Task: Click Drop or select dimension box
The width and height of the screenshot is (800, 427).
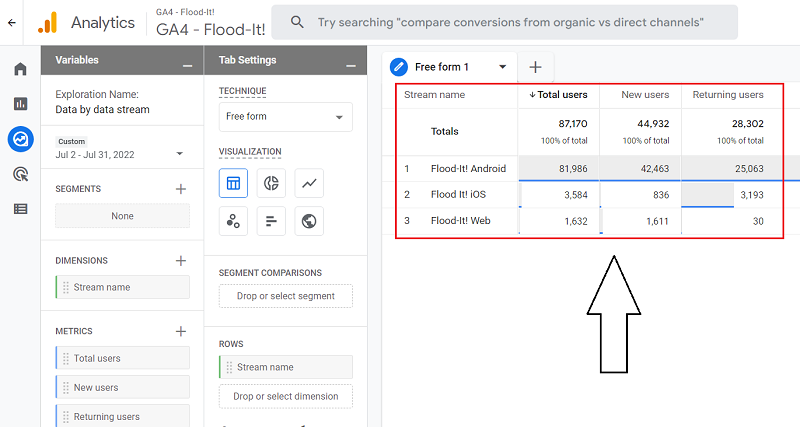Action: (286, 396)
